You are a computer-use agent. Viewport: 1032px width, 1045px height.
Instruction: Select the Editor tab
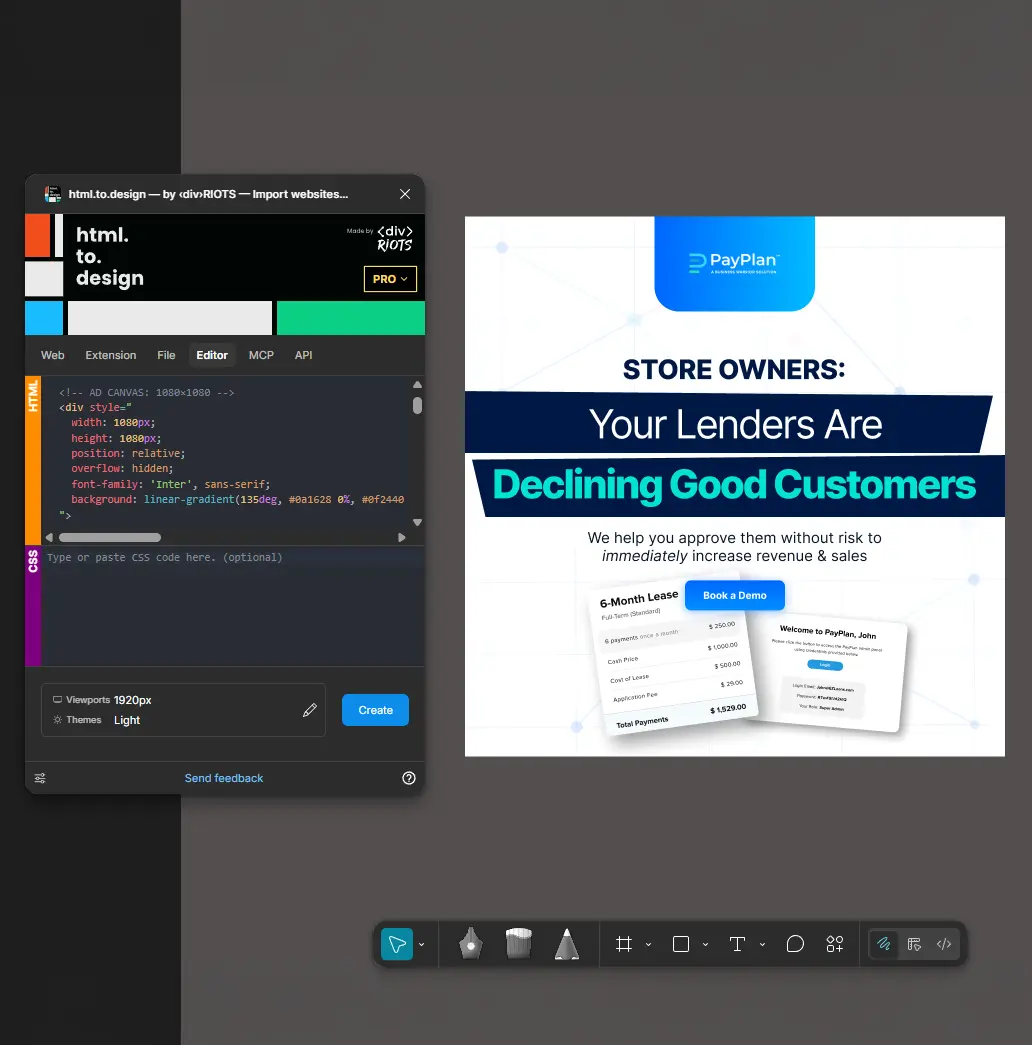[212, 355]
